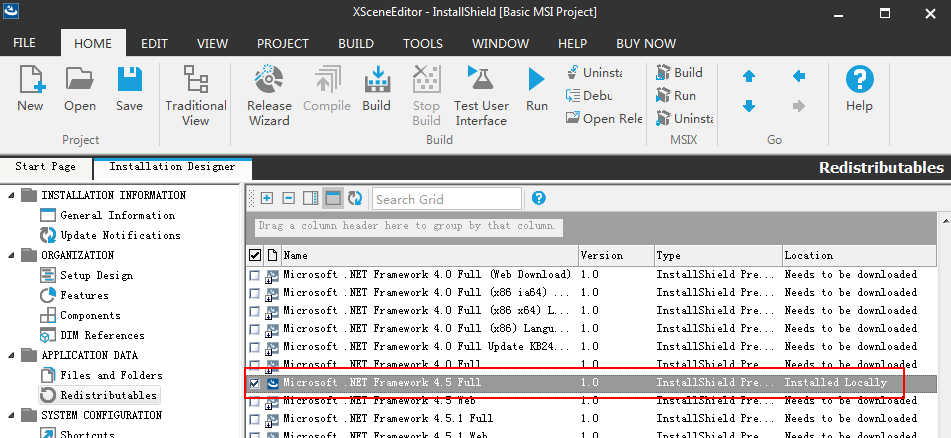951x438 pixels.
Task: Save the project with the Save icon
Action: pyautogui.click(x=129, y=89)
